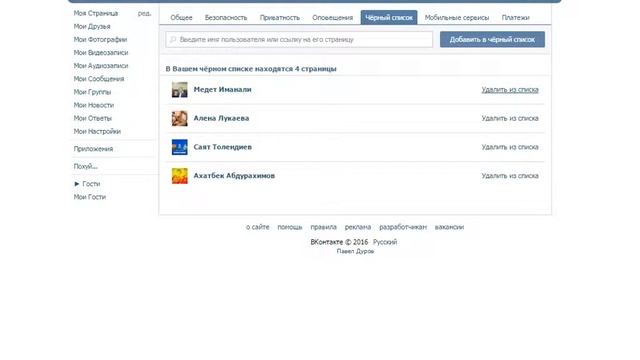Switch to the Платежи tab
640x360 pixels.
[x=516, y=18]
